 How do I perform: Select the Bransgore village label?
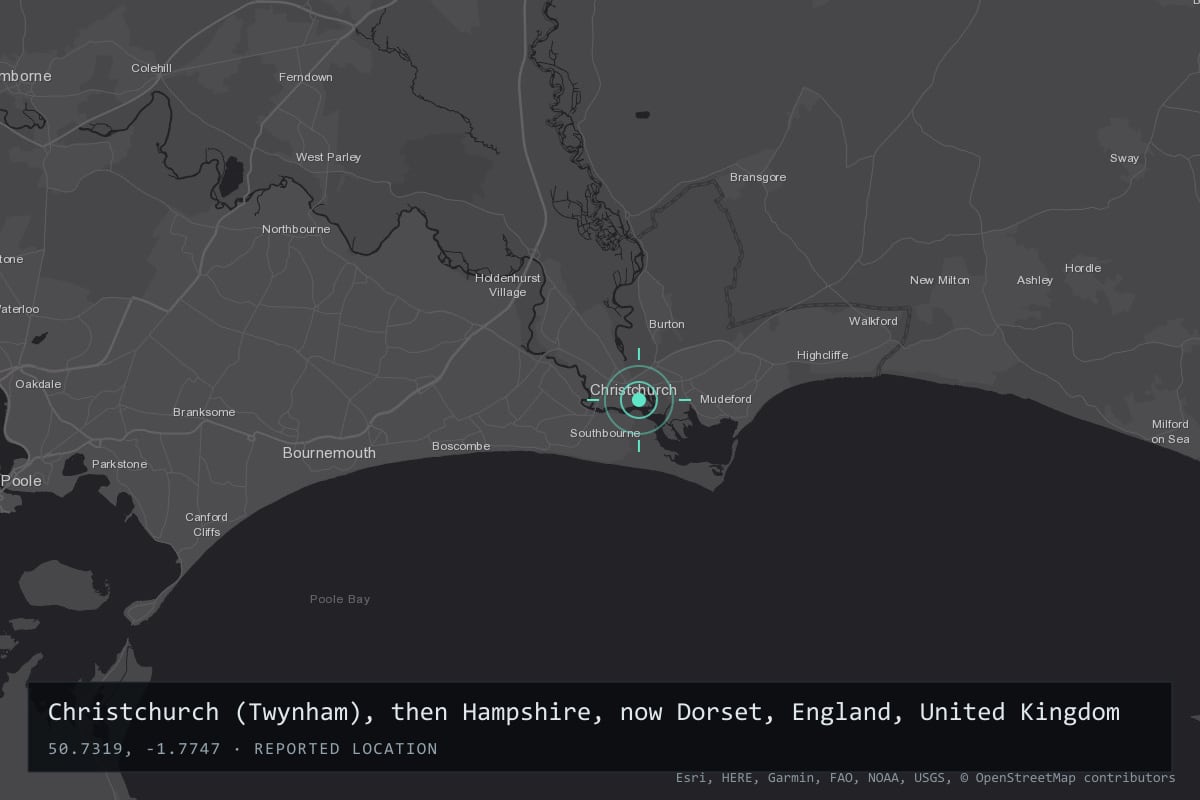click(758, 177)
